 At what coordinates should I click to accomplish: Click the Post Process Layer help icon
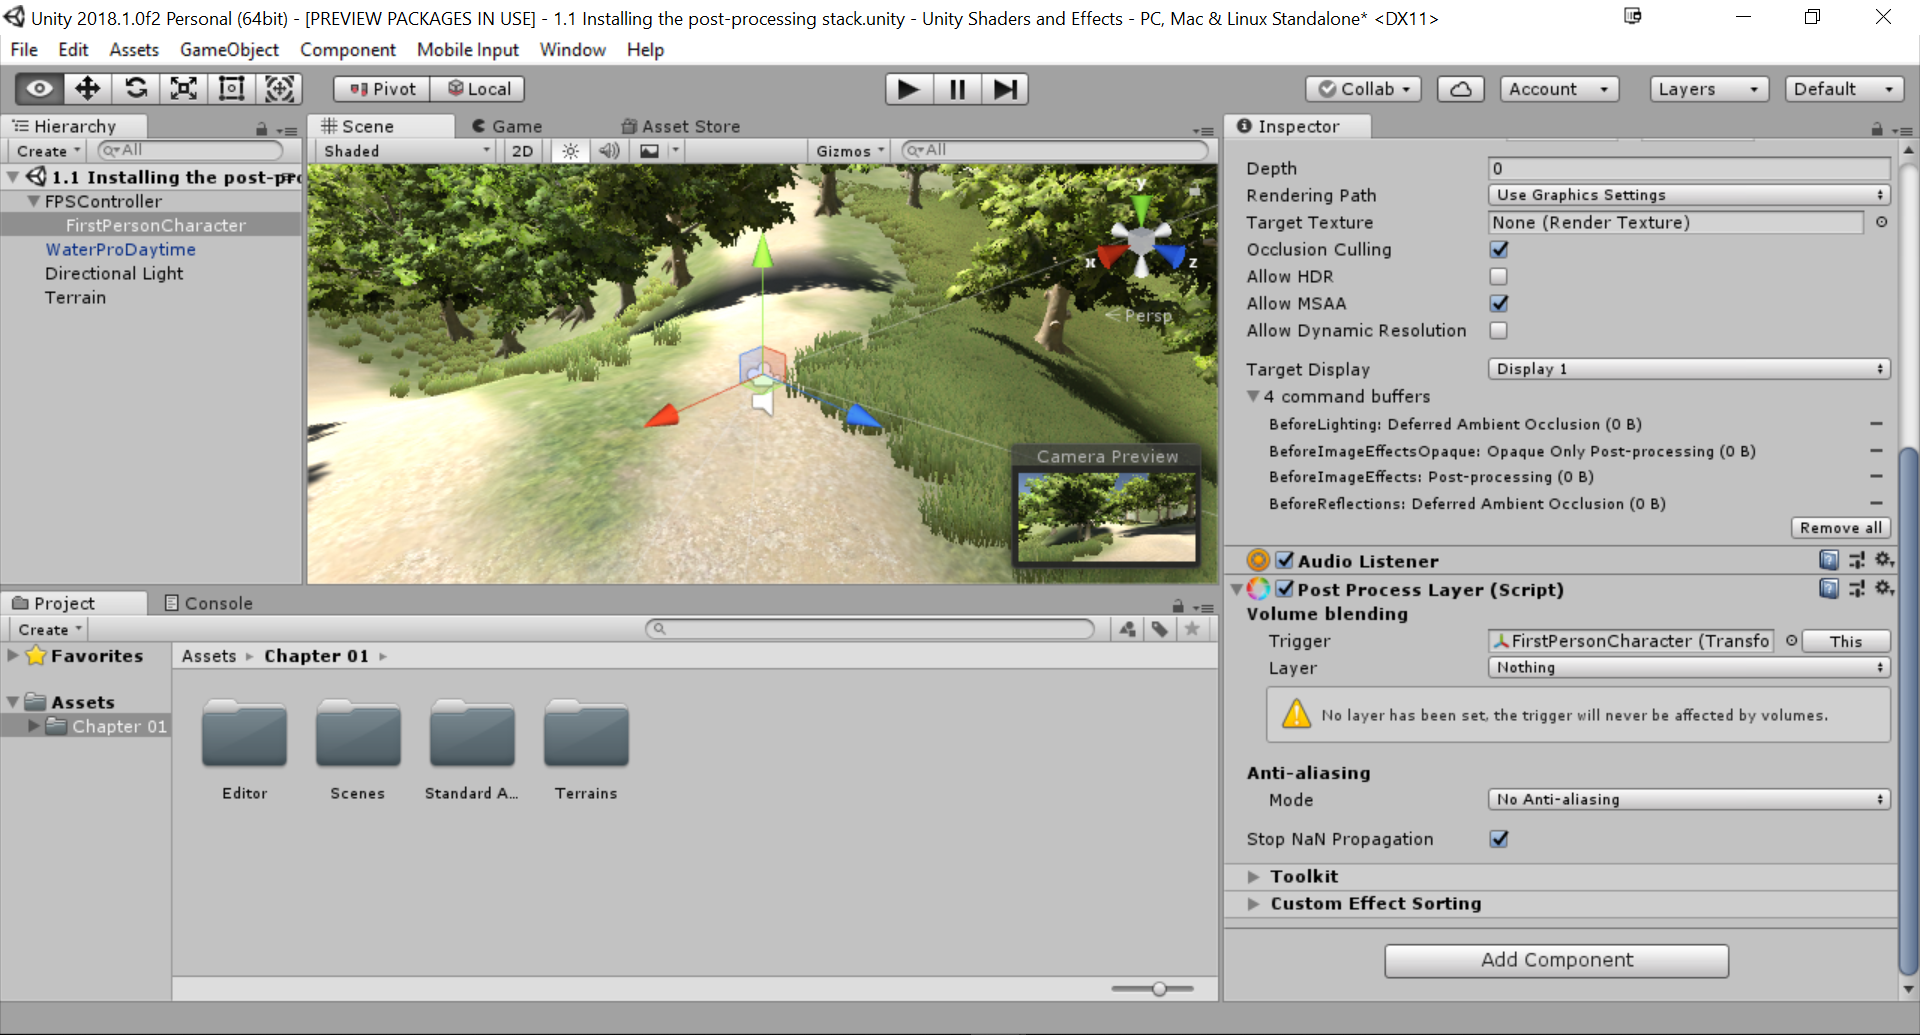coord(1829,589)
